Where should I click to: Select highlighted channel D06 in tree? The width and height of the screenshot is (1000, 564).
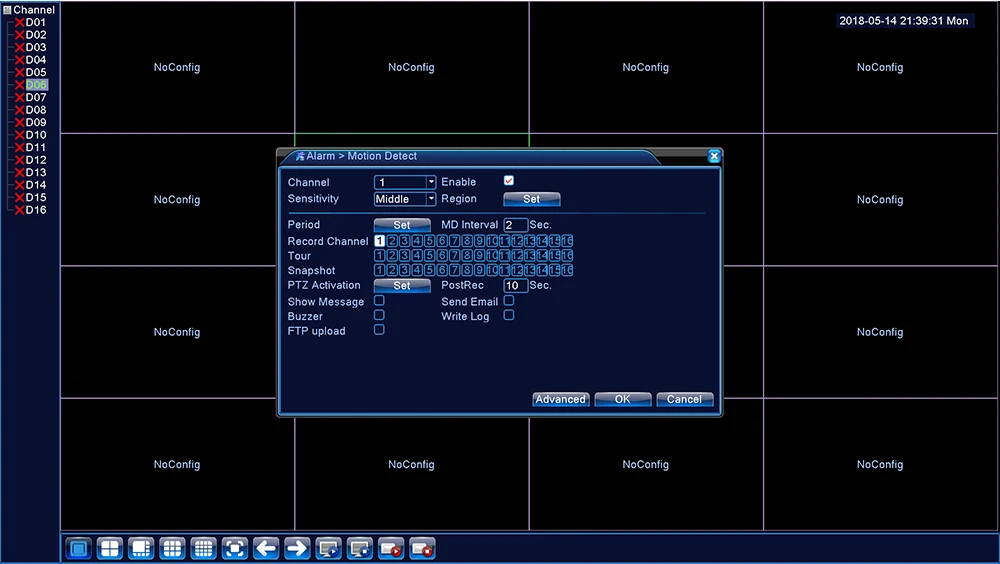coord(36,85)
